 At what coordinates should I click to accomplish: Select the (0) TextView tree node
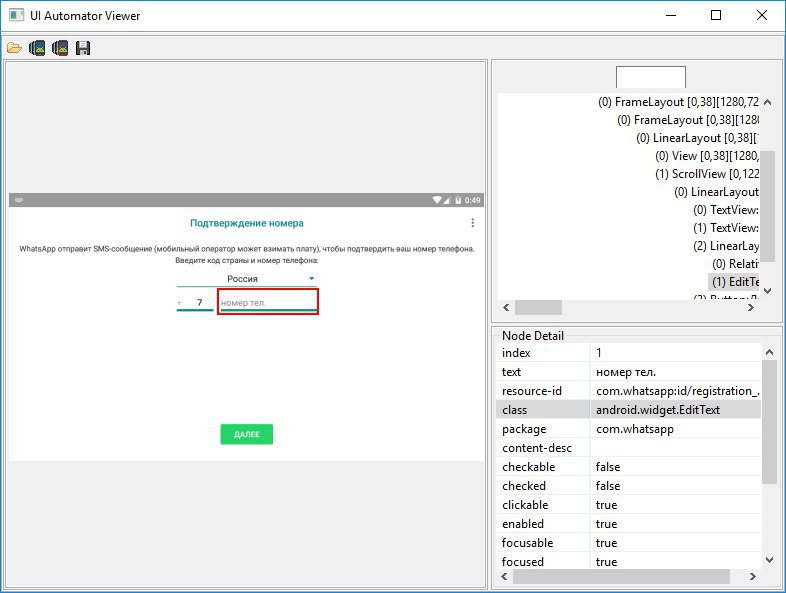pos(726,210)
